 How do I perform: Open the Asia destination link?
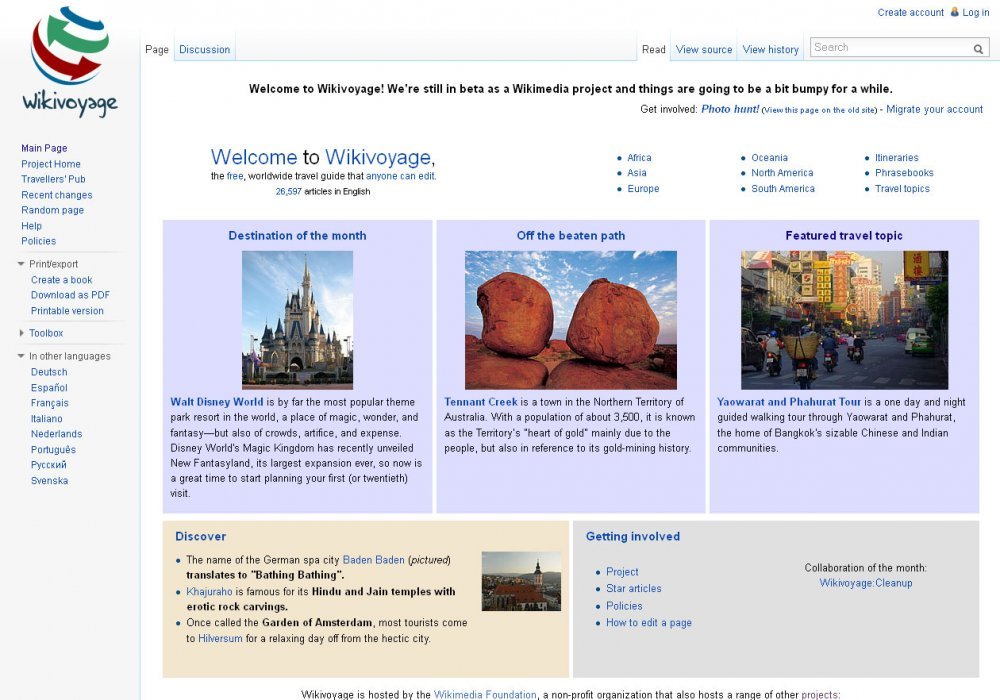(636, 173)
